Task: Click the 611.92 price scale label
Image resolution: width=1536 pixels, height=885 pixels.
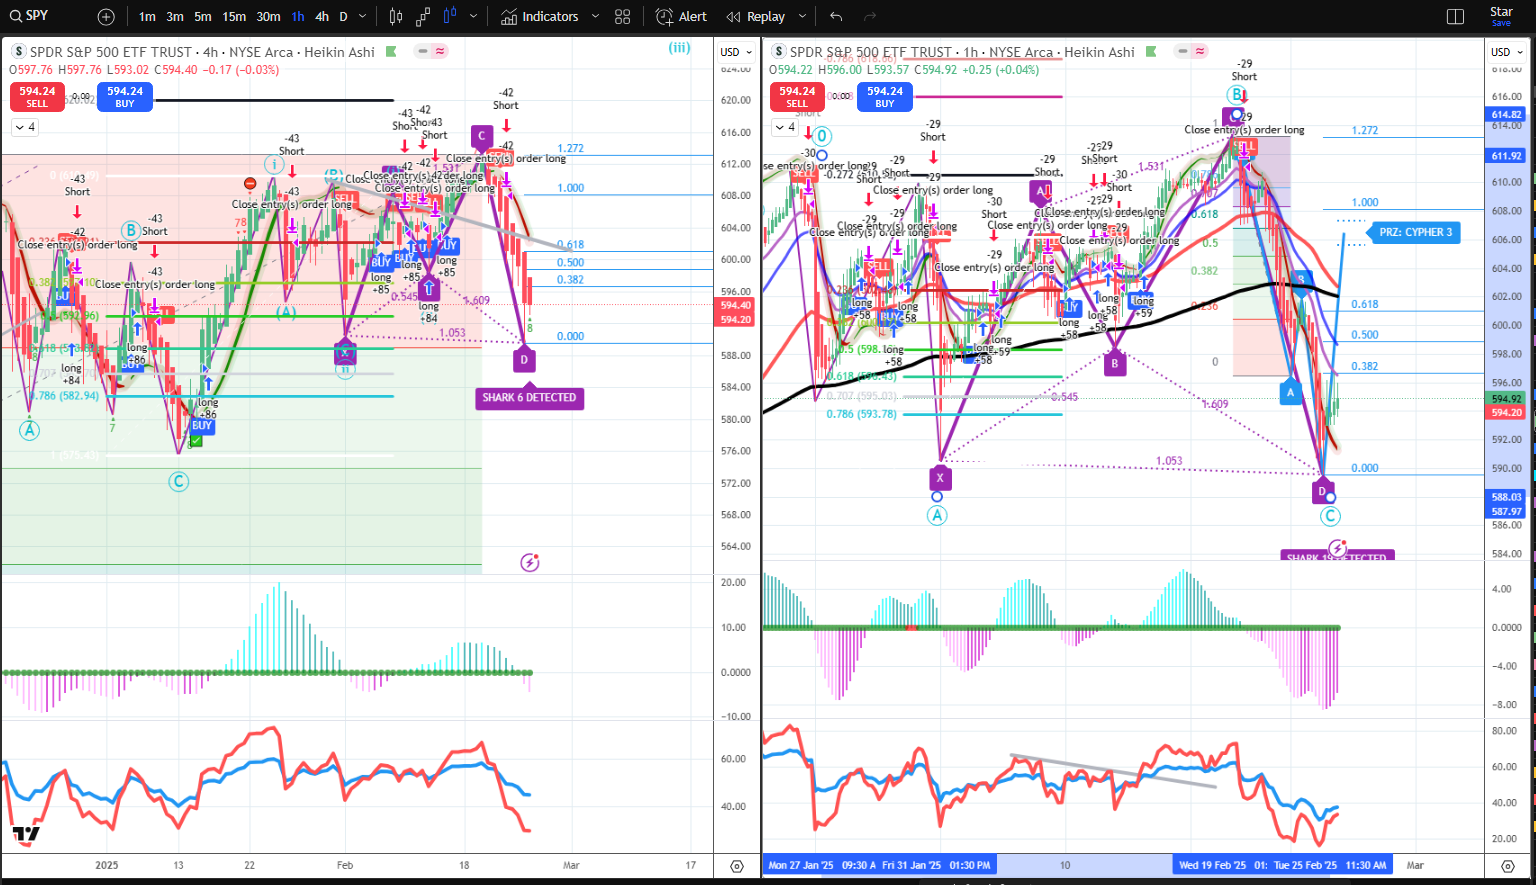Action: 1506,156
